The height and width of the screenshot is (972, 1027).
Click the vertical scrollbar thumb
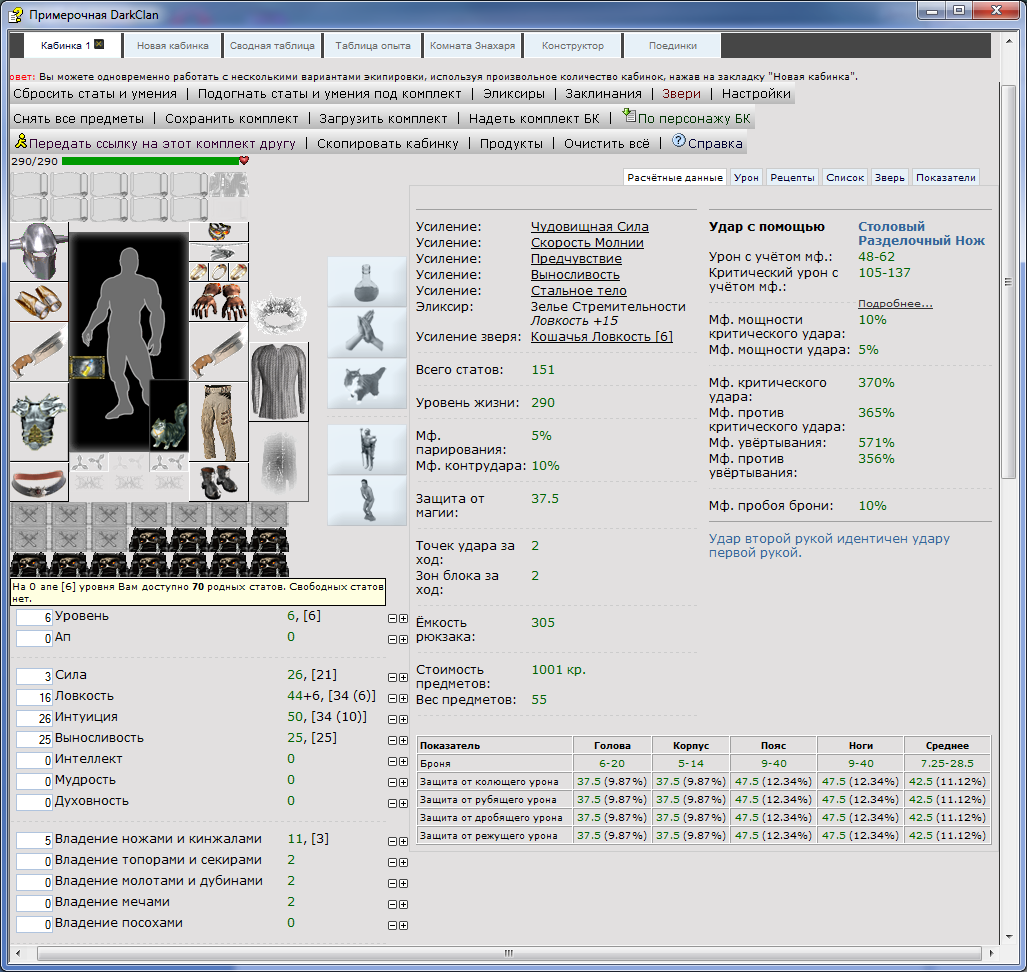[x=1008, y=282]
